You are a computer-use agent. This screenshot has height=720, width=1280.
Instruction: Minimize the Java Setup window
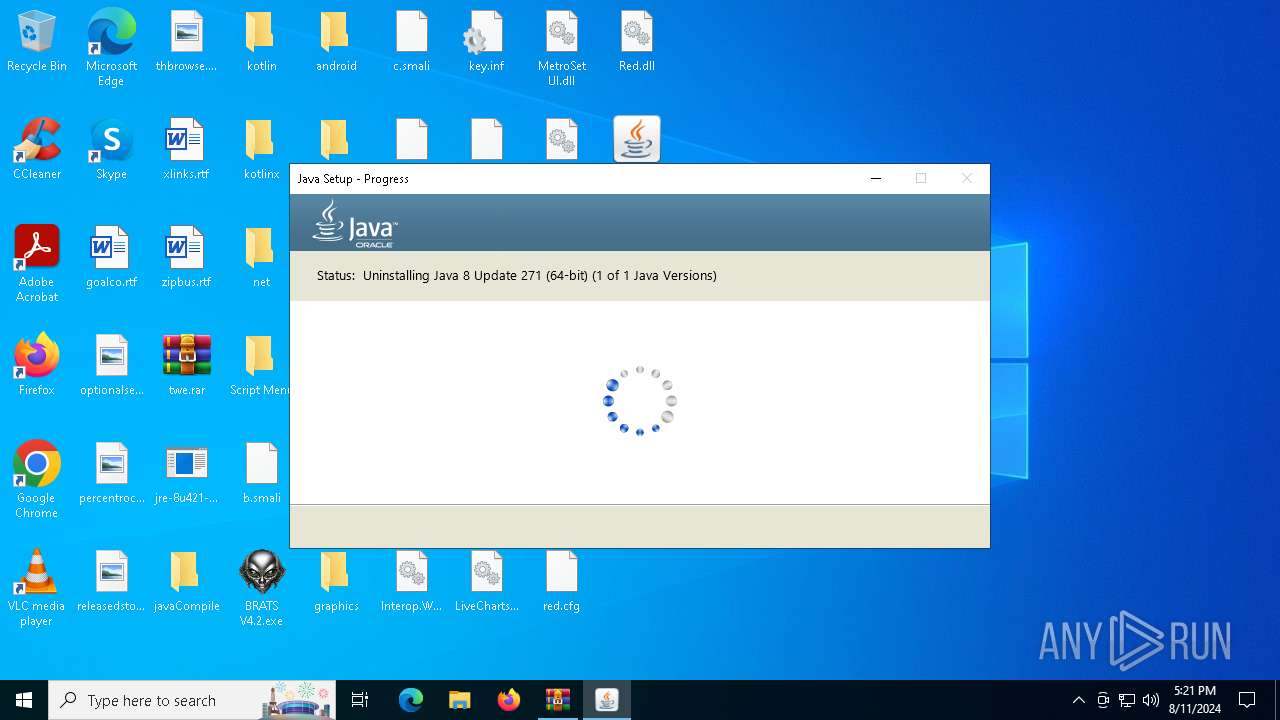(876, 179)
